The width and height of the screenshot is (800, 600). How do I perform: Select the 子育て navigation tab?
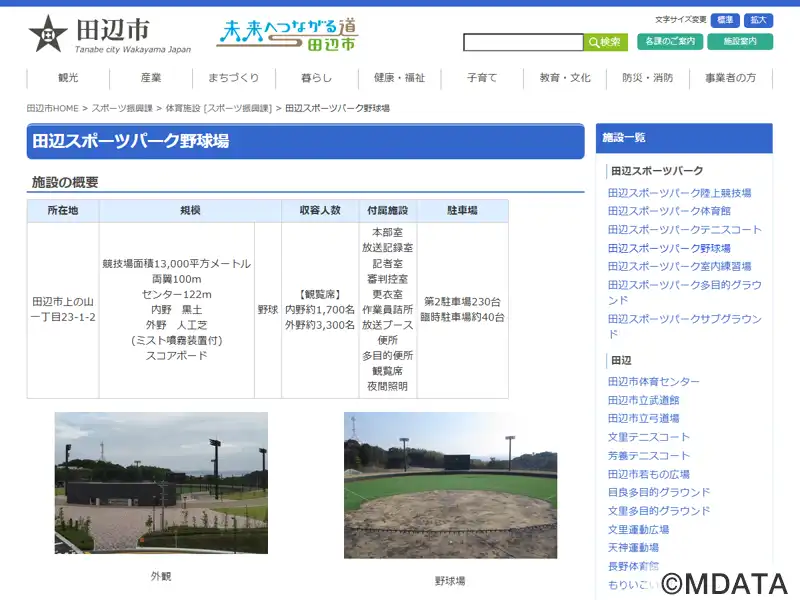482,78
